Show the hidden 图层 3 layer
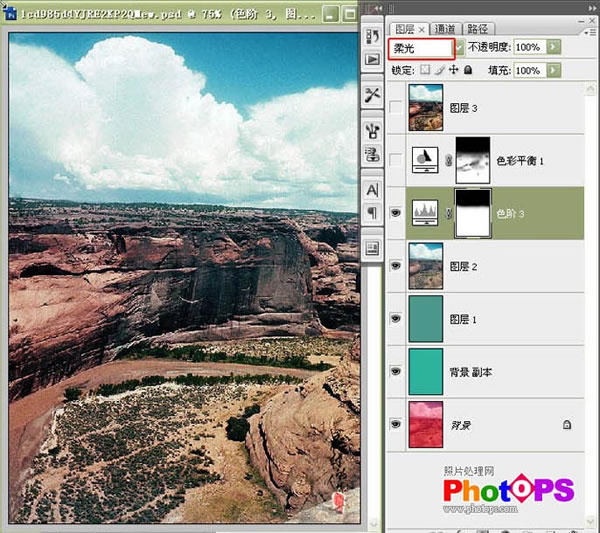Image resolution: width=600 pixels, height=533 pixels. pos(396,107)
